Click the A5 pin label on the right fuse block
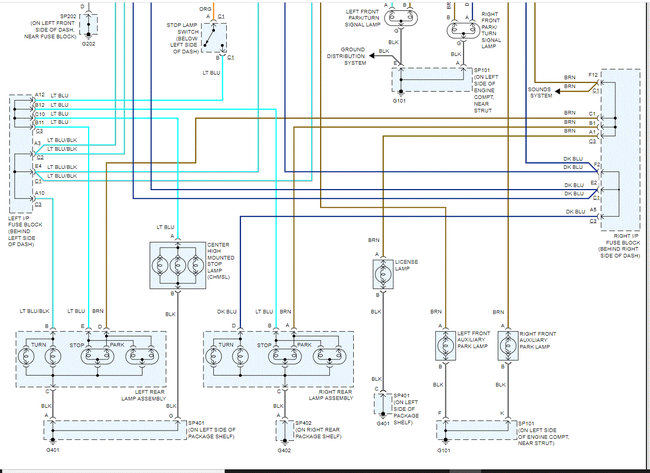The width and height of the screenshot is (650, 473). (593, 210)
